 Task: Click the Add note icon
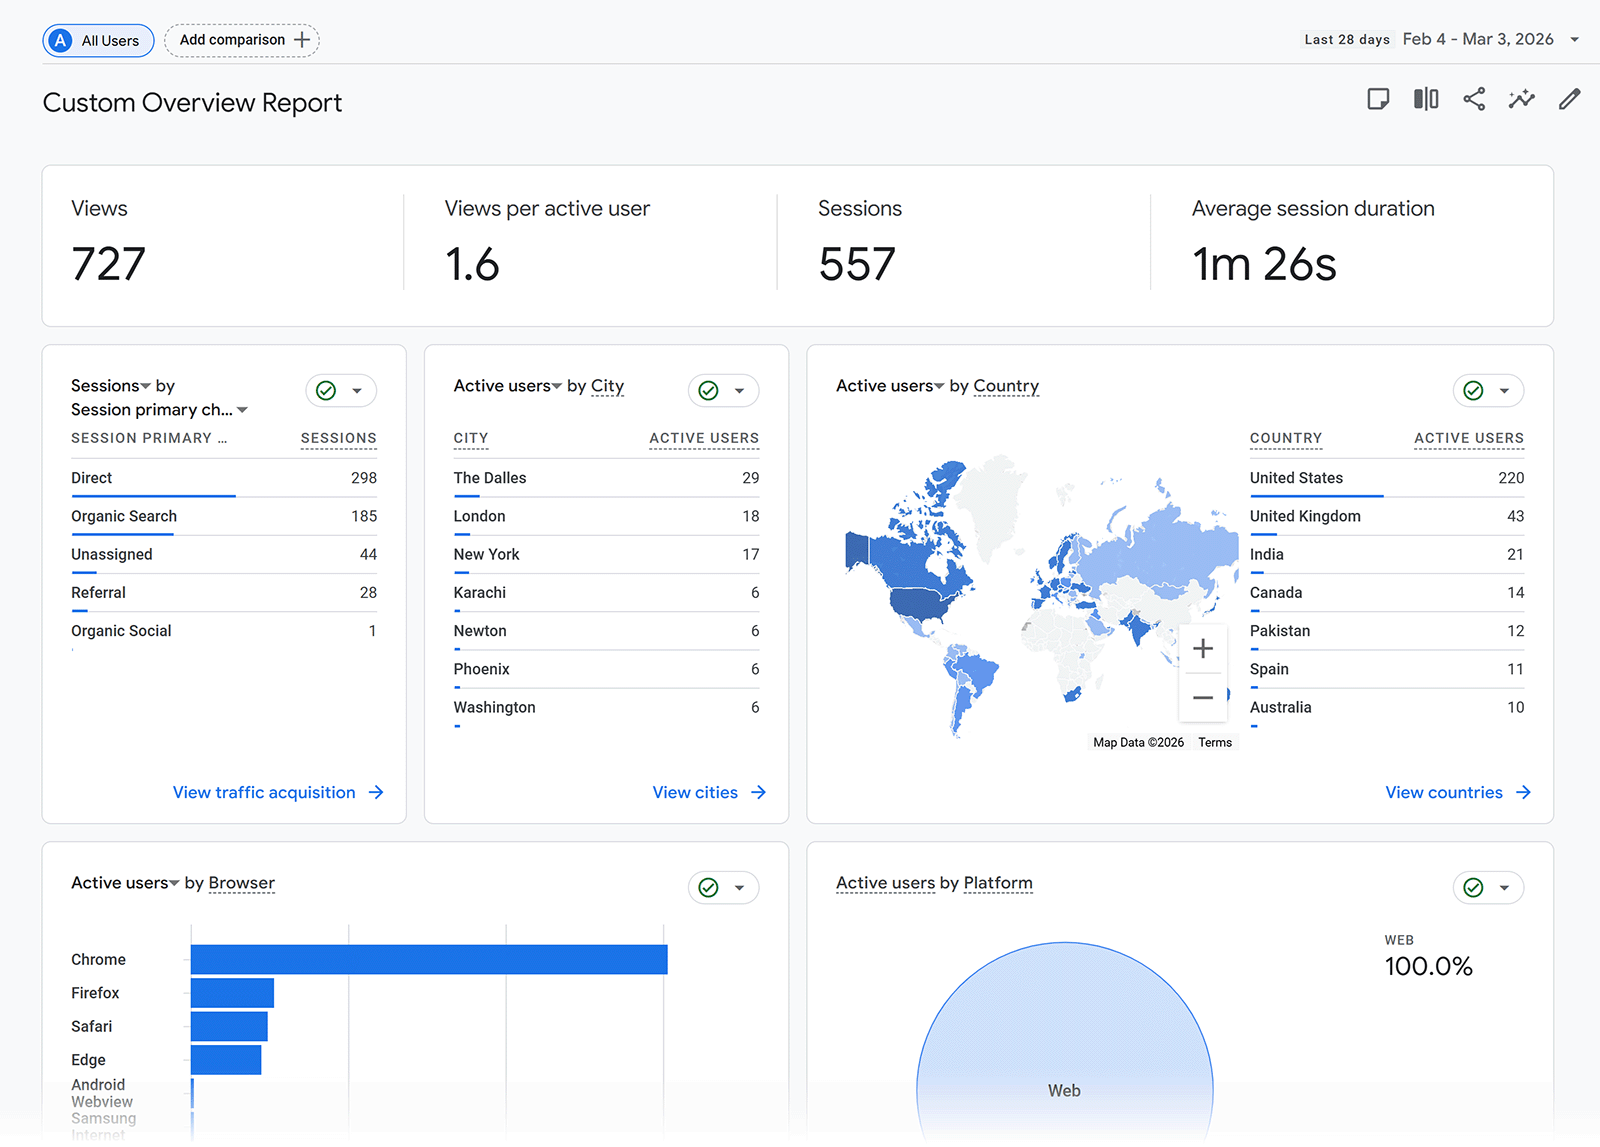point(1378,99)
